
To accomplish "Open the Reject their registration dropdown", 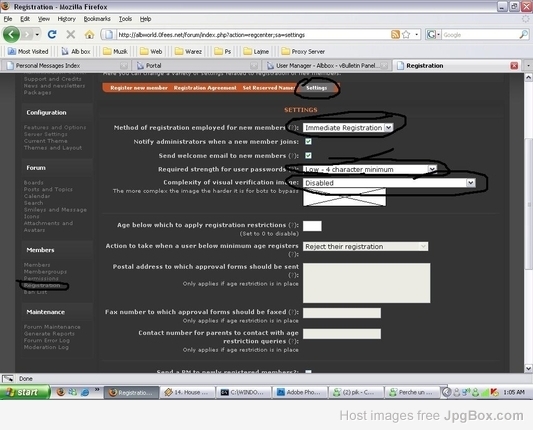I will [x=365, y=246].
